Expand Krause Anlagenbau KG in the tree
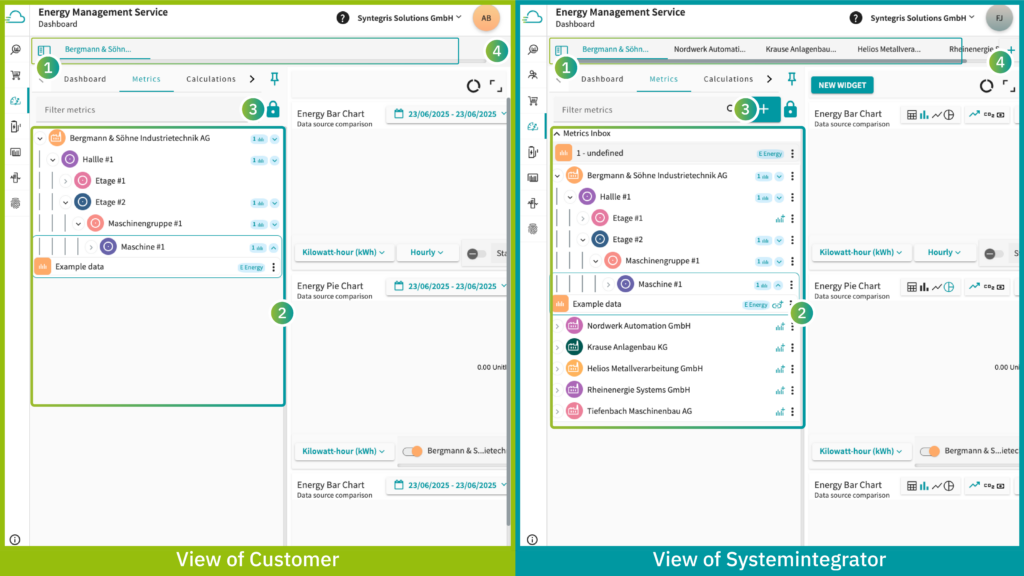The image size is (1024, 576). coord(557,347)
